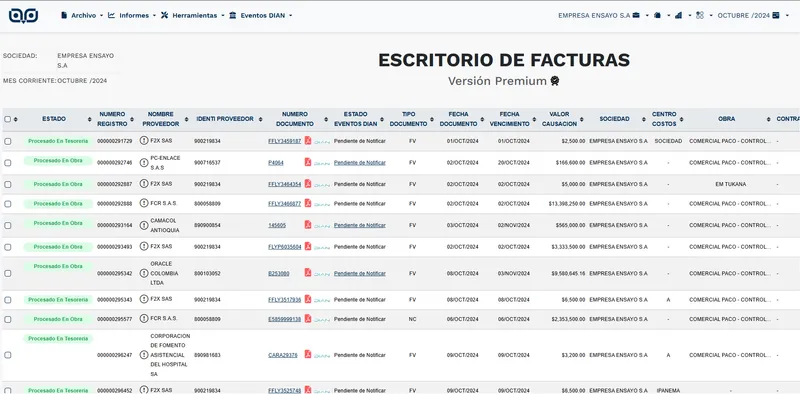Open PDF icon for document CARA29376
This screenshot has width=800, height=394.
[x=308, y=354]
